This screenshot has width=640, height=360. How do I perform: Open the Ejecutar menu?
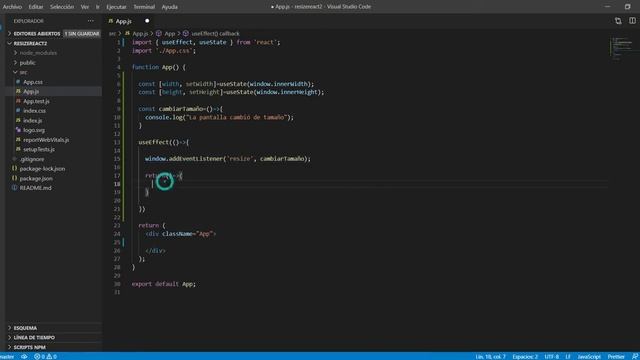point(116,7)
